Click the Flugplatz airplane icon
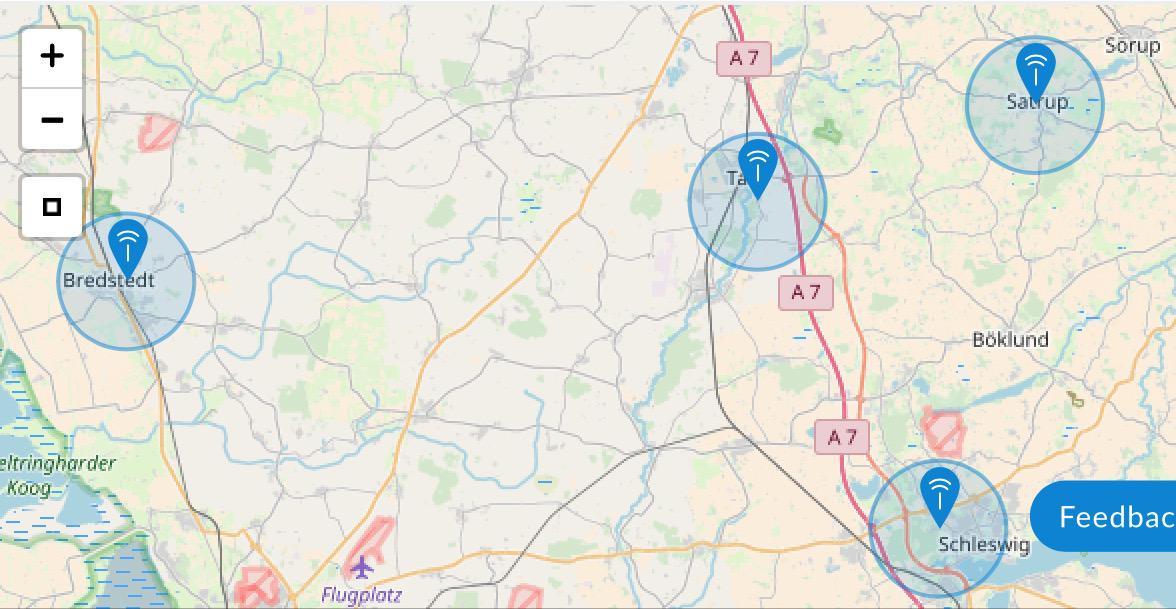 tap(362, 566)
